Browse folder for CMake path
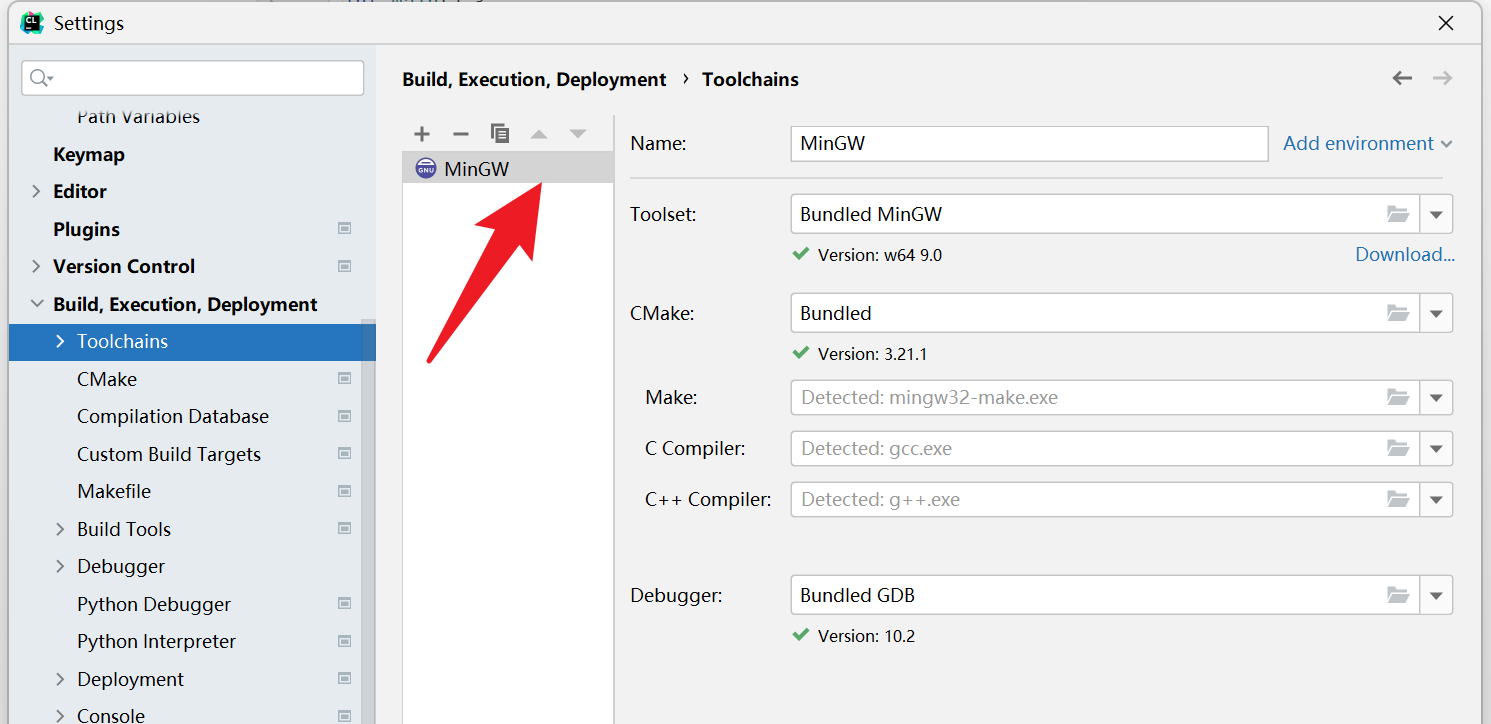 (1398, 313)
